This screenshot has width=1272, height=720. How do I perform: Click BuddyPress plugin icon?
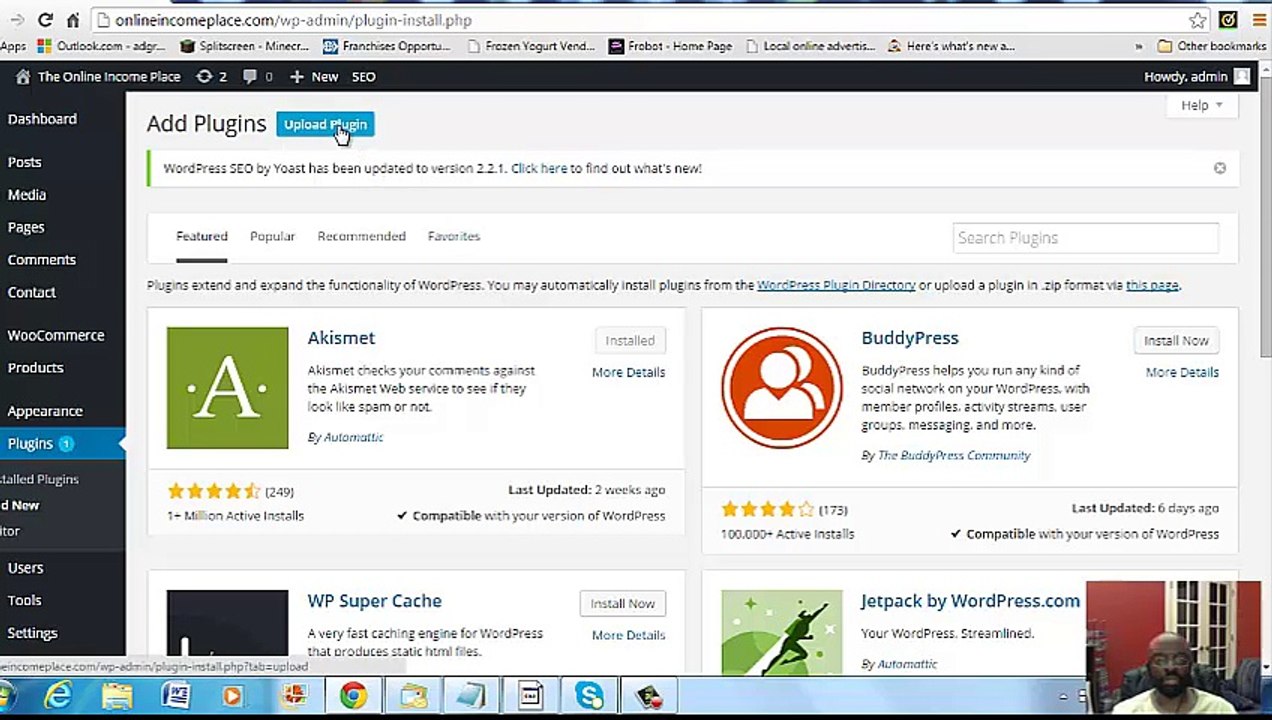782,388
